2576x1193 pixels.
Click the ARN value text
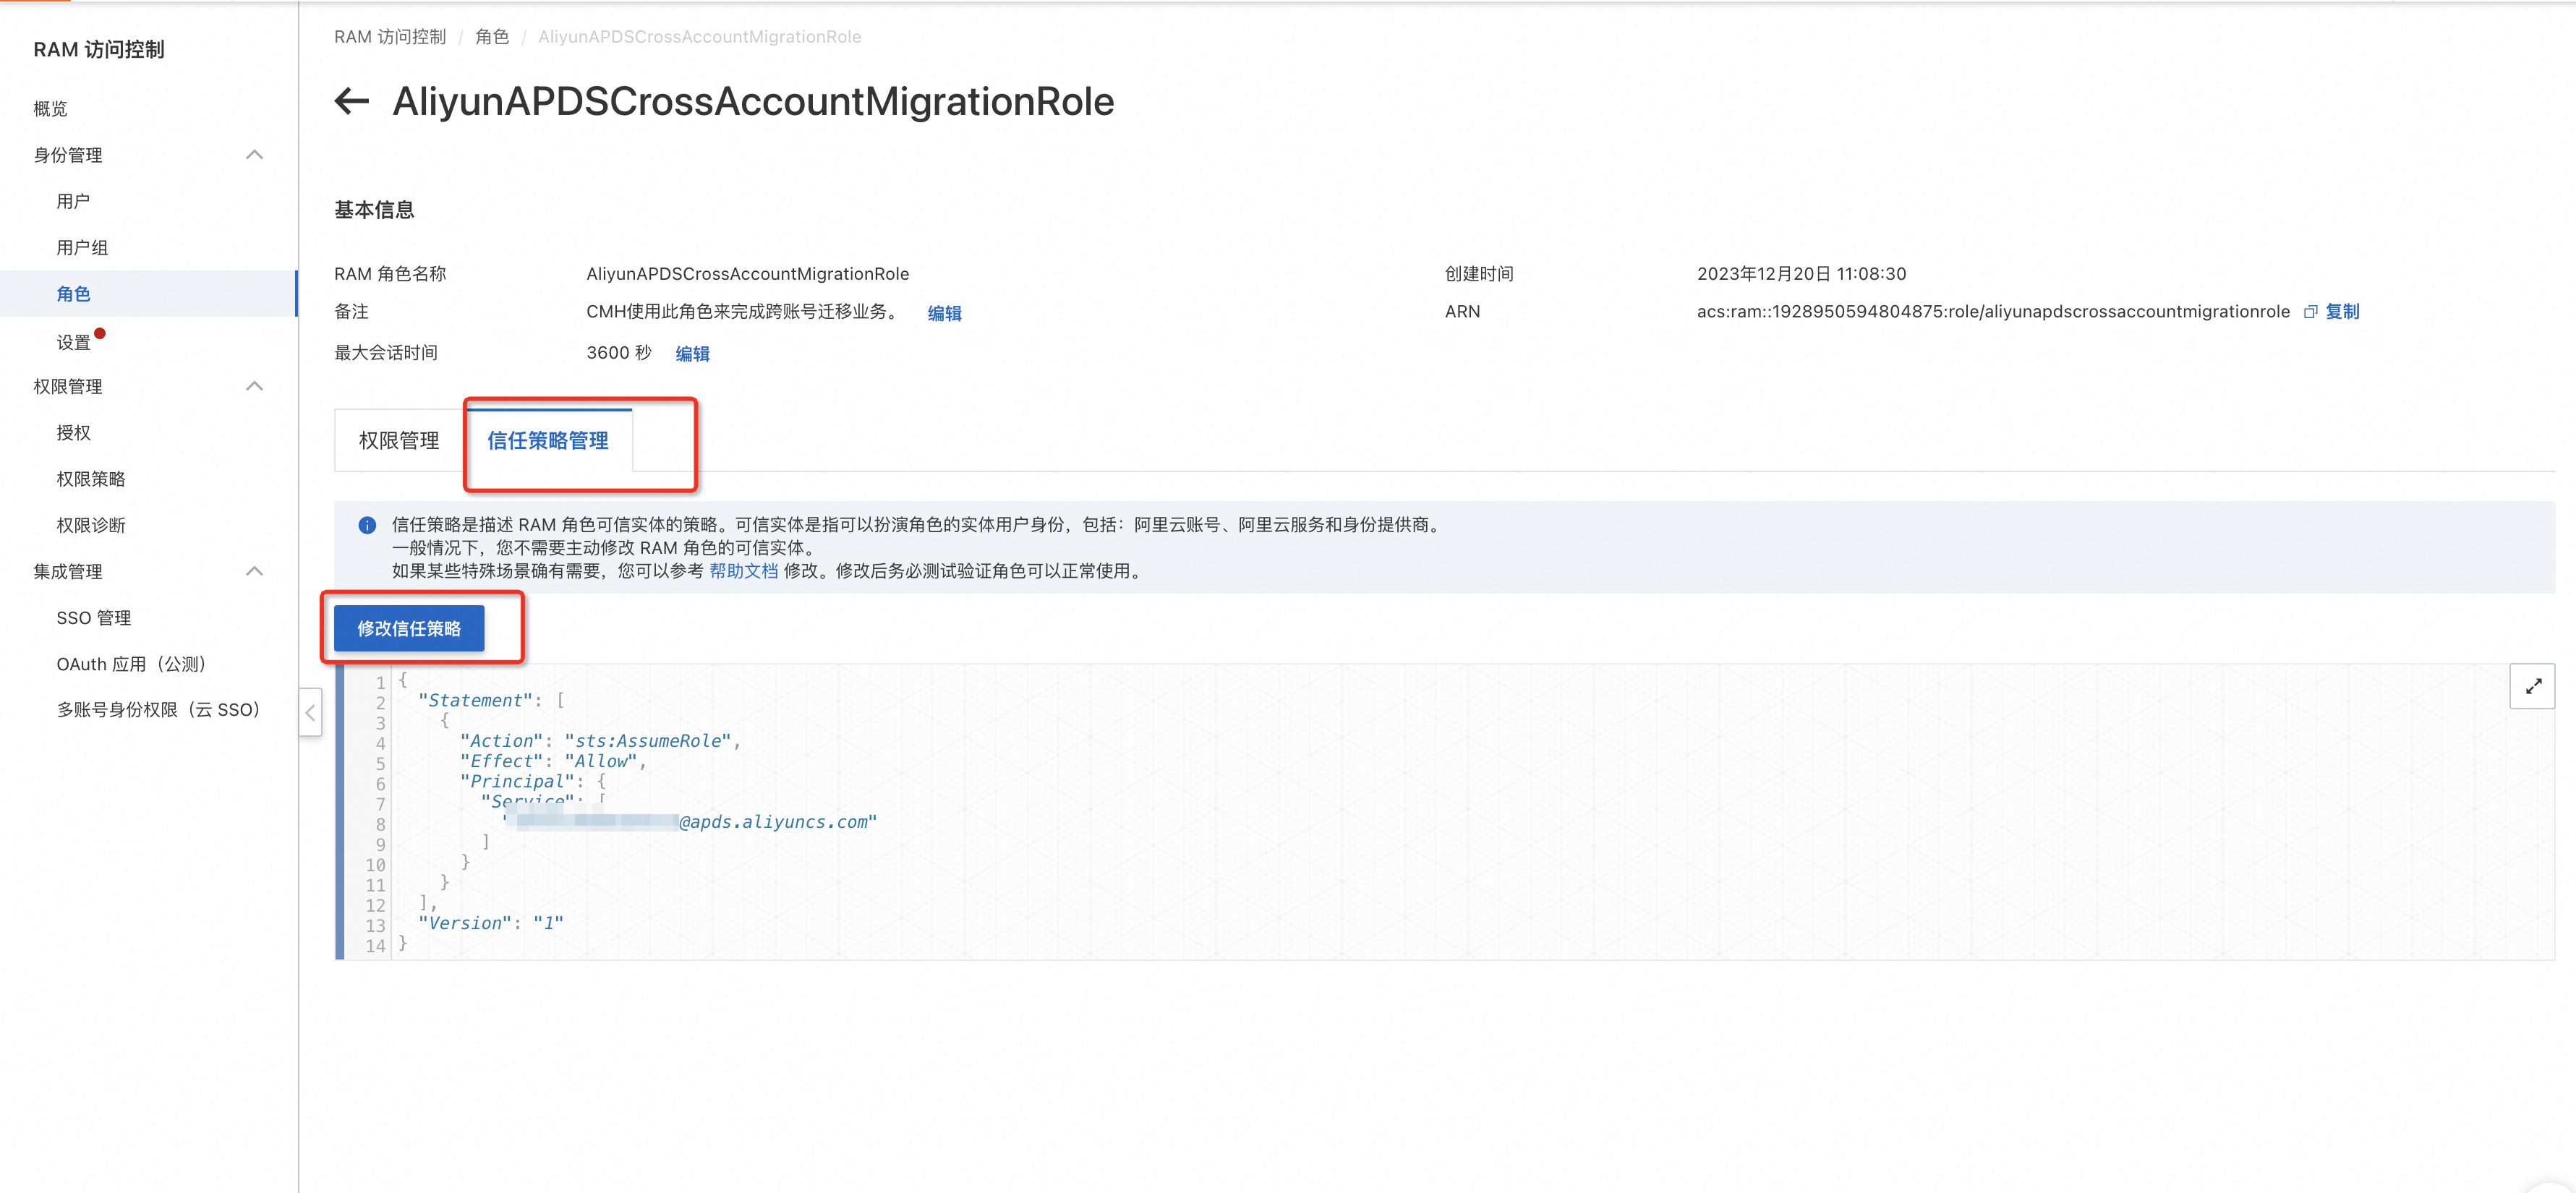point(1992,311)
